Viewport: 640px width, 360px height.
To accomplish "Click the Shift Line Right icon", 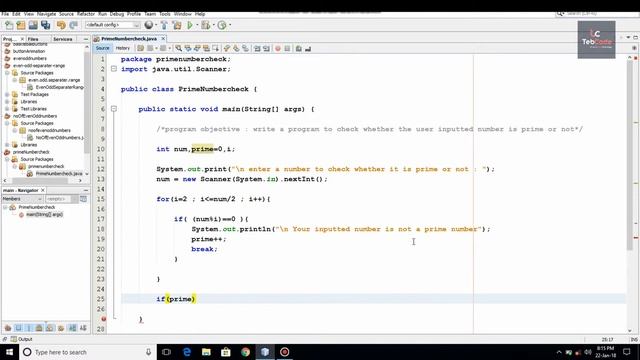I will 267,49.
